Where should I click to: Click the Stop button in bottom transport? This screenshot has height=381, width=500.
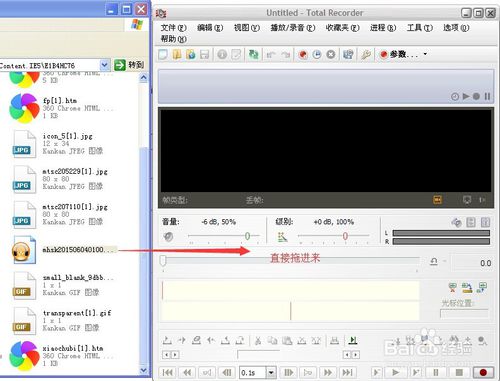[x=459, y=372]
